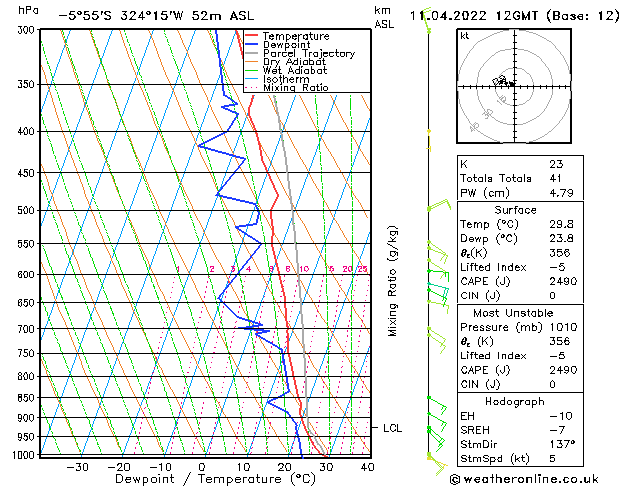Image resolution: width=629 pixels, height=486 pixels.
Task: Select the Dry Adiabat legend label
Action: click(294, 62)
